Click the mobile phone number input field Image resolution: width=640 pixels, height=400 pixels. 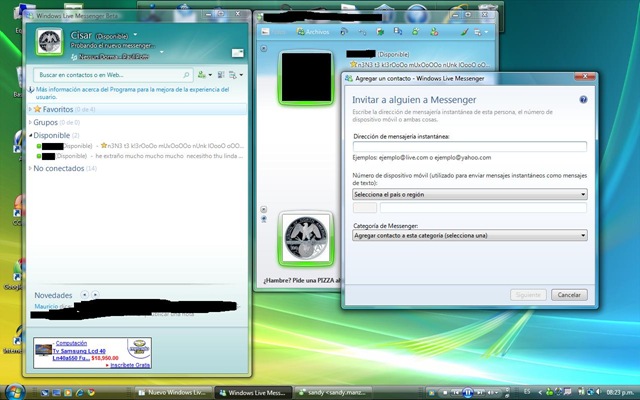coord(483,208)
